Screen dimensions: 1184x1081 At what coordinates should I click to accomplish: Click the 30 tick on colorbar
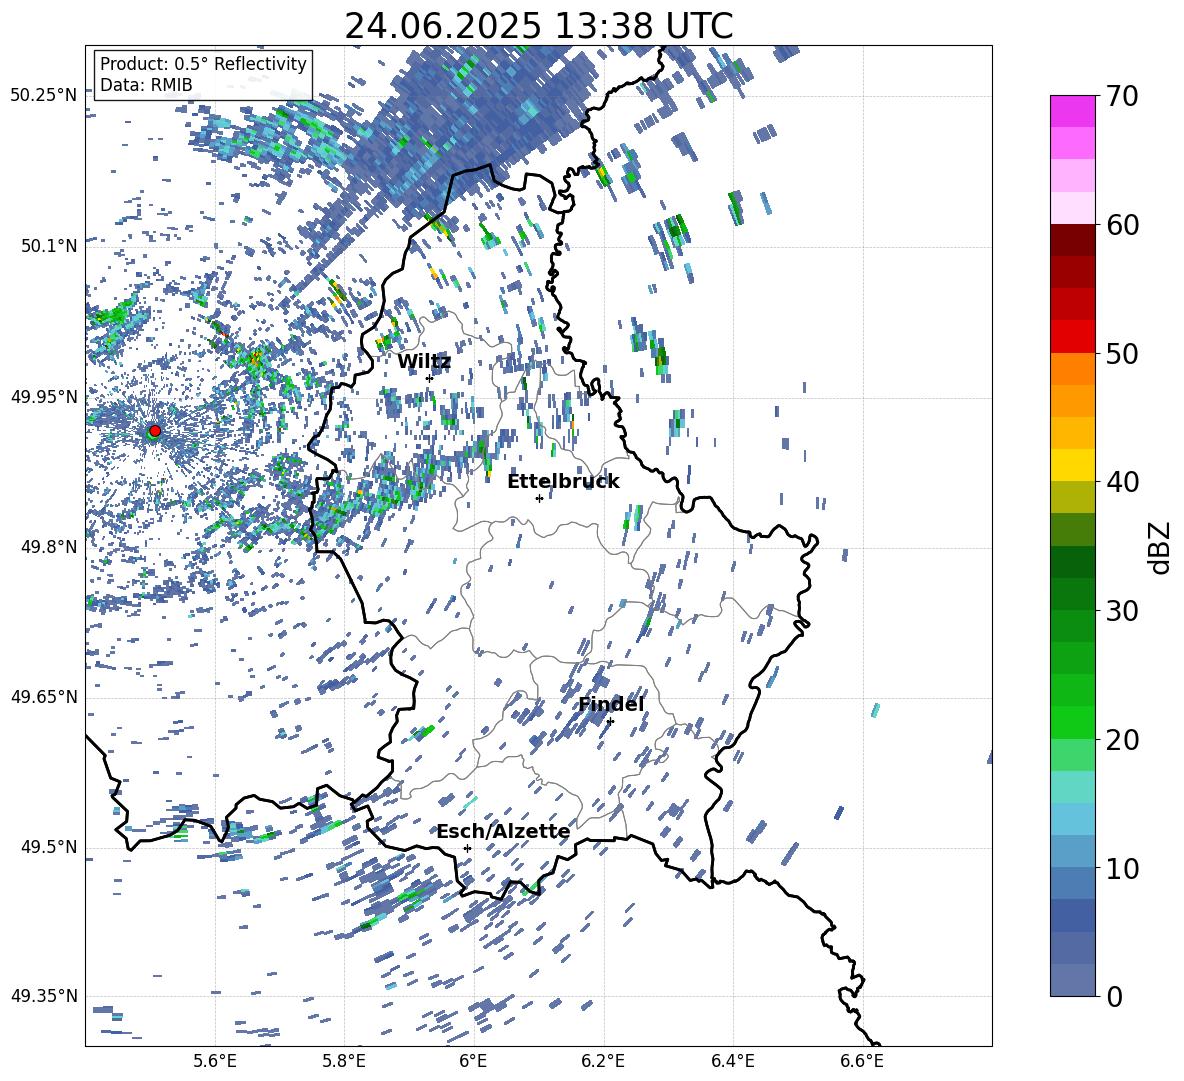[x=1122, y=611]
